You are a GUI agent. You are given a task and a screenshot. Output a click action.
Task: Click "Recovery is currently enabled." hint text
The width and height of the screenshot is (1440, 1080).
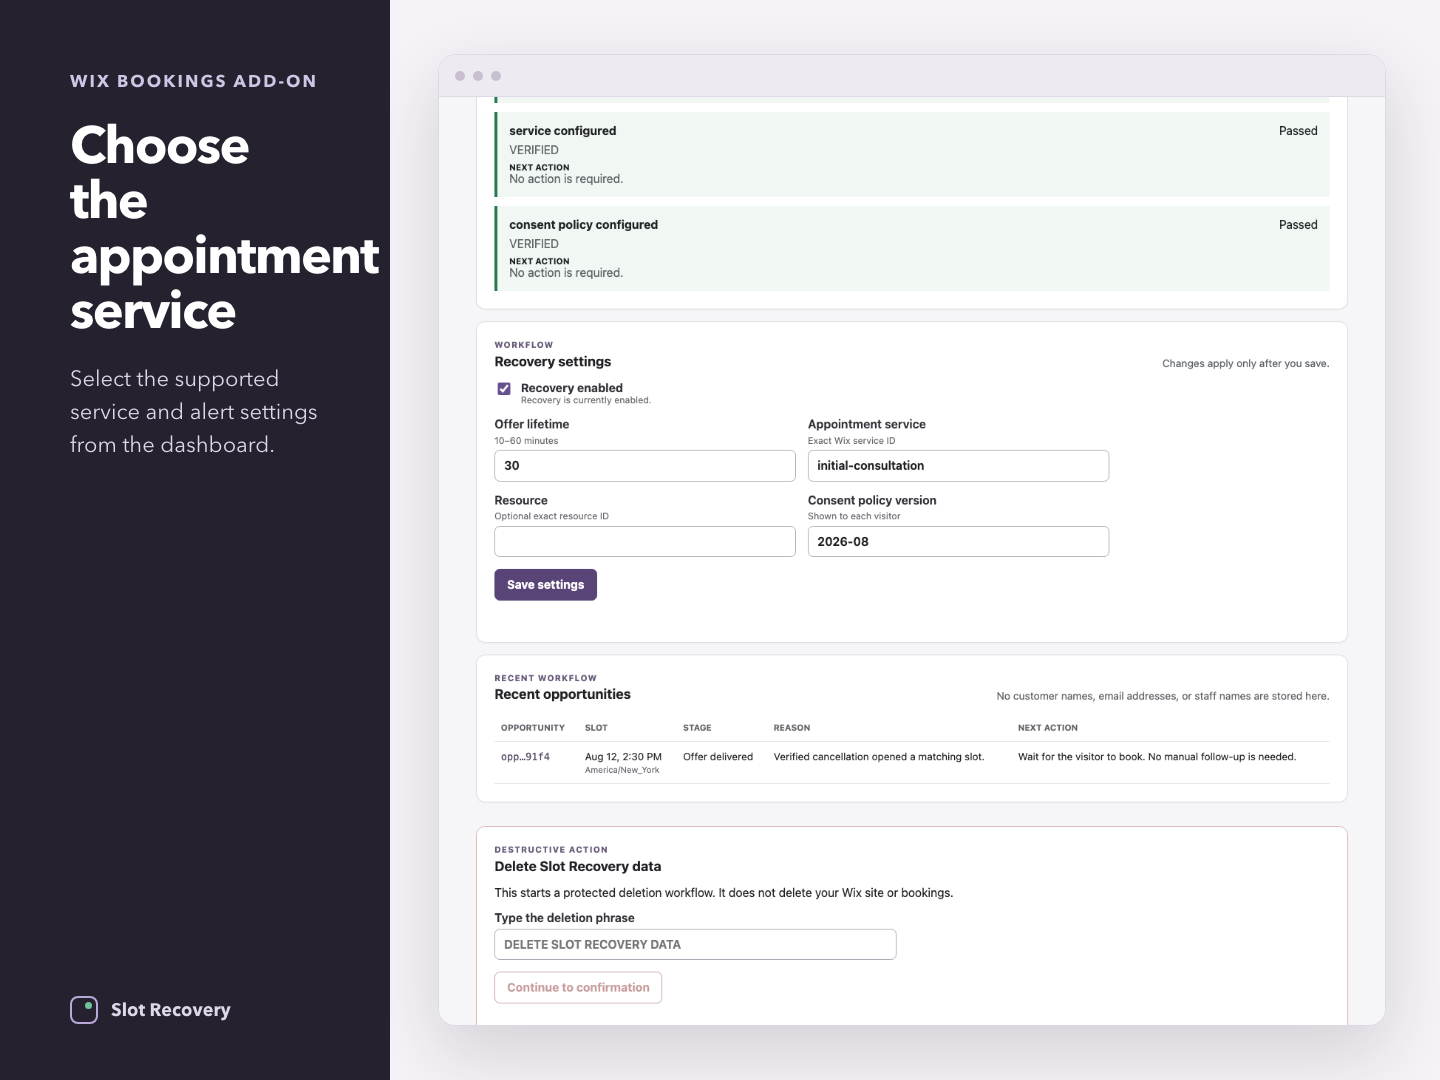point(585,400)
